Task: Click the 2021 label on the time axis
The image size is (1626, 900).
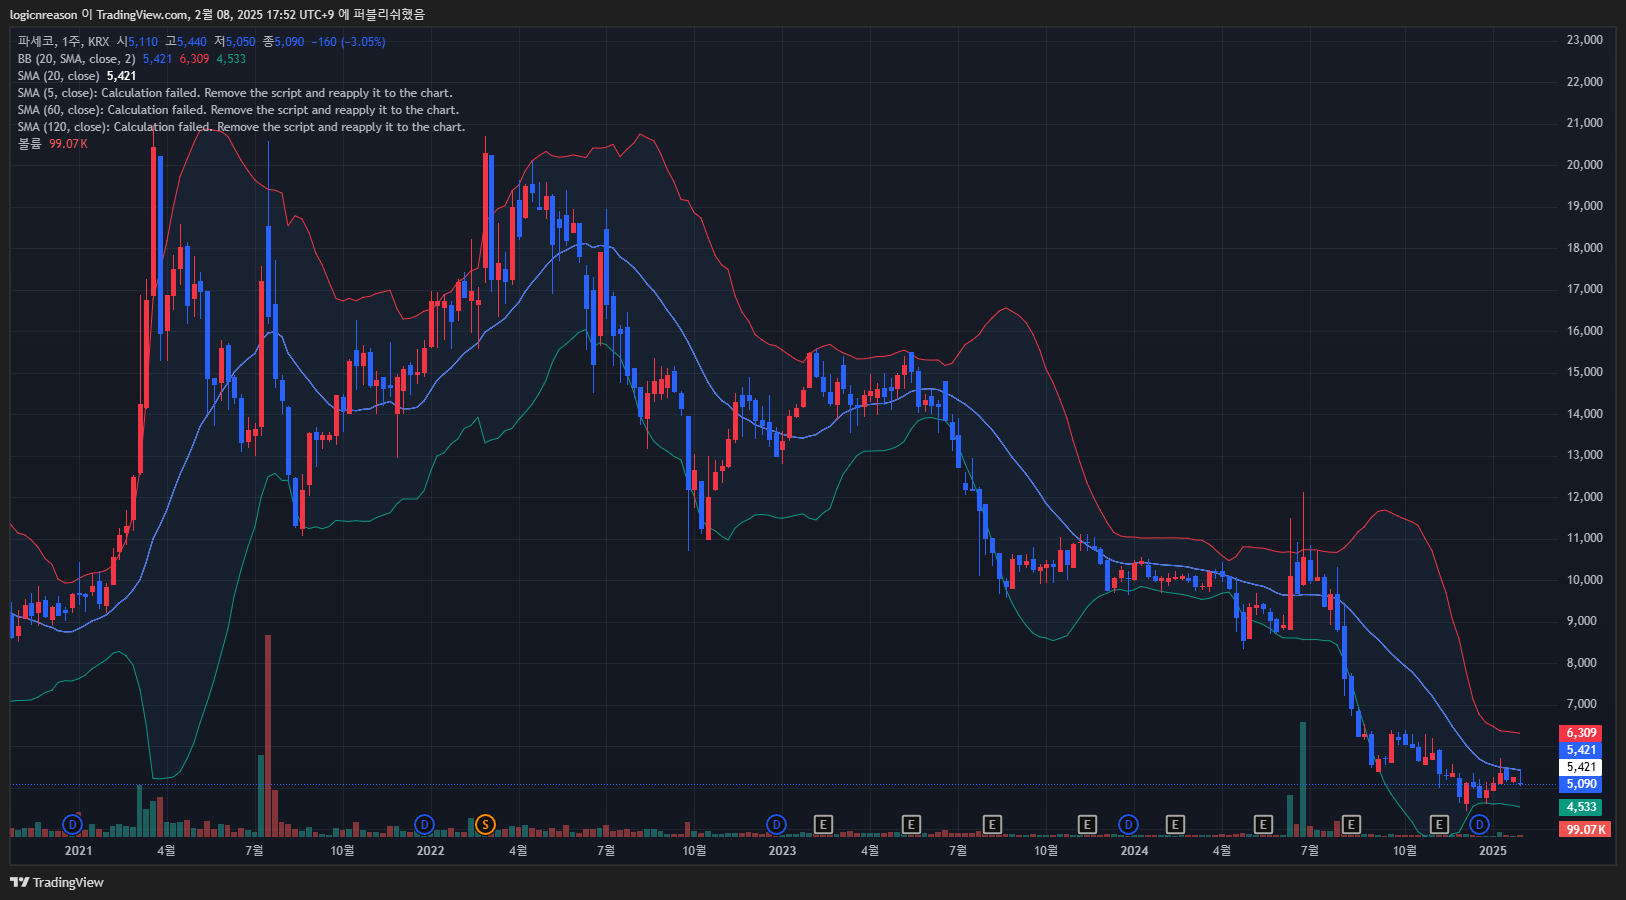Action: (78, 851)
